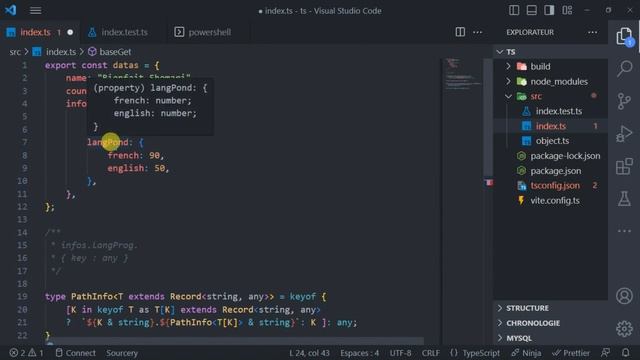This screenshot has width=640, height=360.
Task: Click langPond property on line 7
Action: [x=107, y=142]
